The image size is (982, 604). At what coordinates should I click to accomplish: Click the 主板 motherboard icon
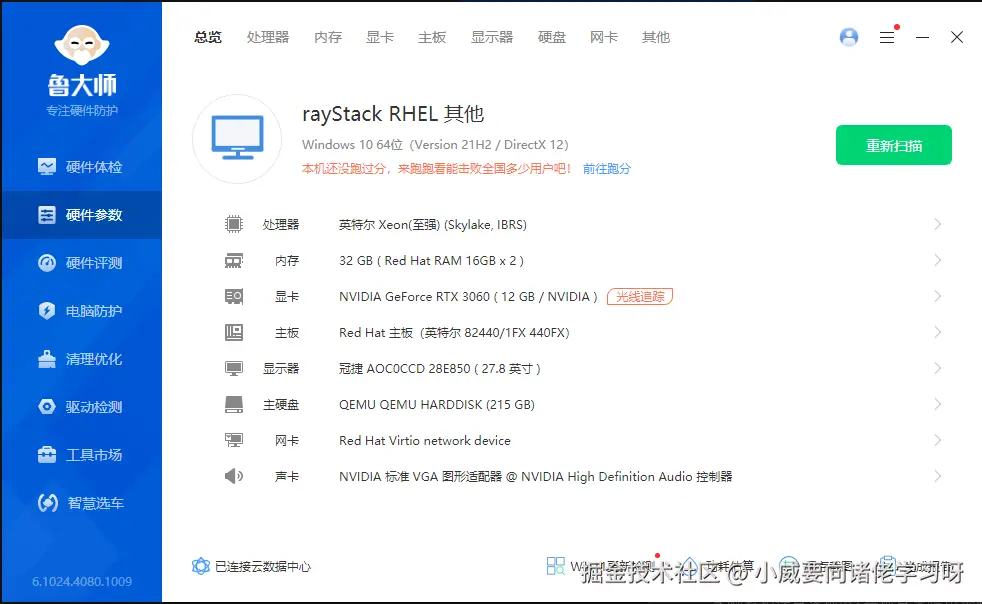point(234,333)
